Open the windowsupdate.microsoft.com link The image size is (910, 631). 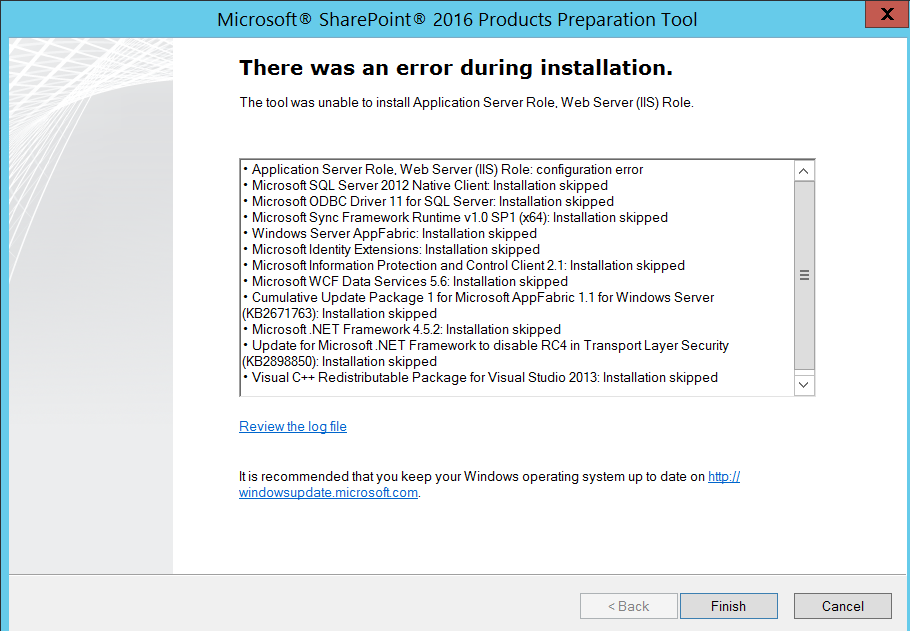(328, 493)
